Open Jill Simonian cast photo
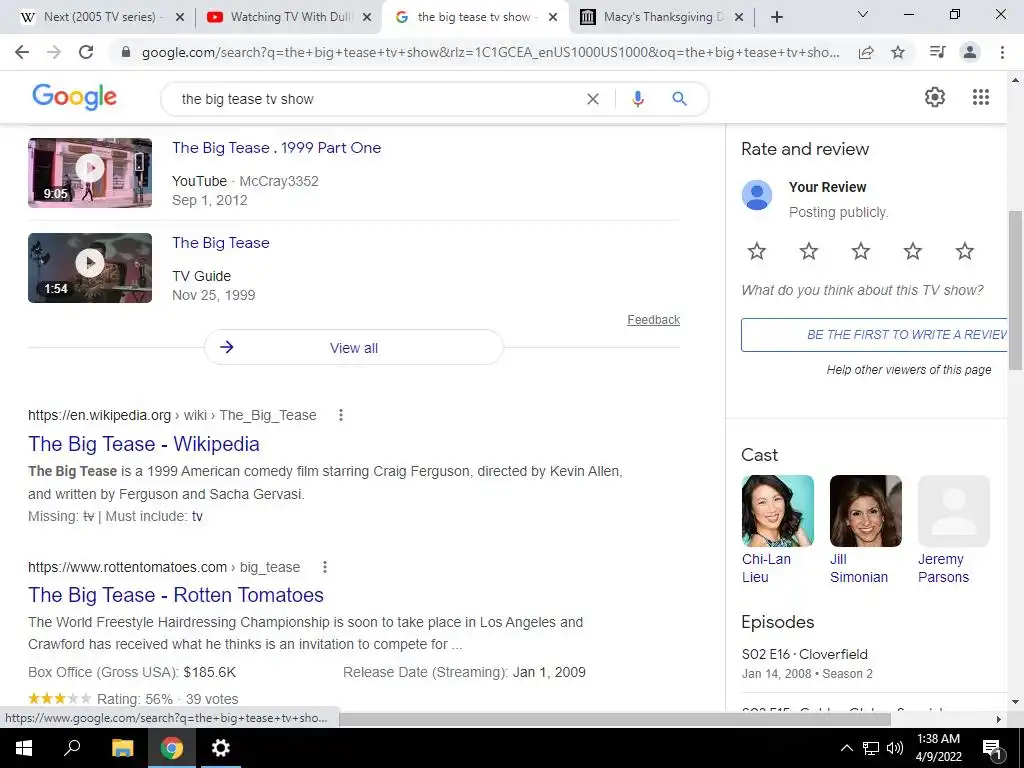 click(865, 511)
